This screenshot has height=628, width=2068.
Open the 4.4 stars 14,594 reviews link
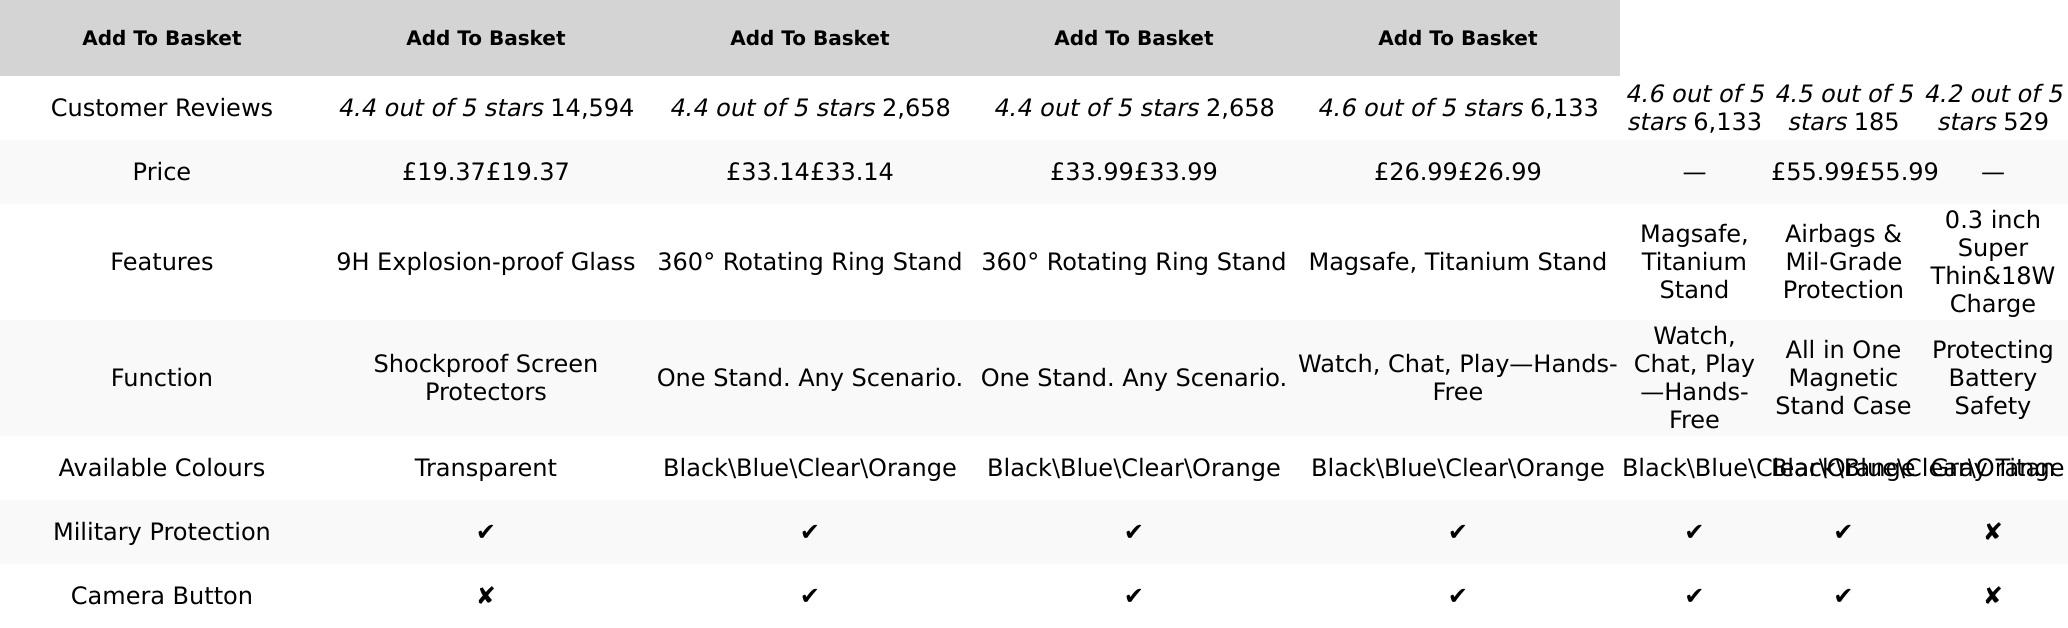[486, 108]
